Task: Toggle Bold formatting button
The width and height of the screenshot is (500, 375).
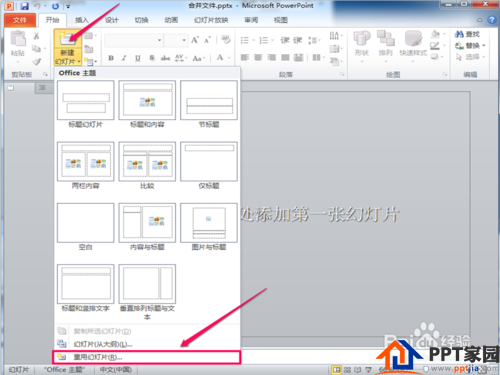Action: [x=111, y=58]
